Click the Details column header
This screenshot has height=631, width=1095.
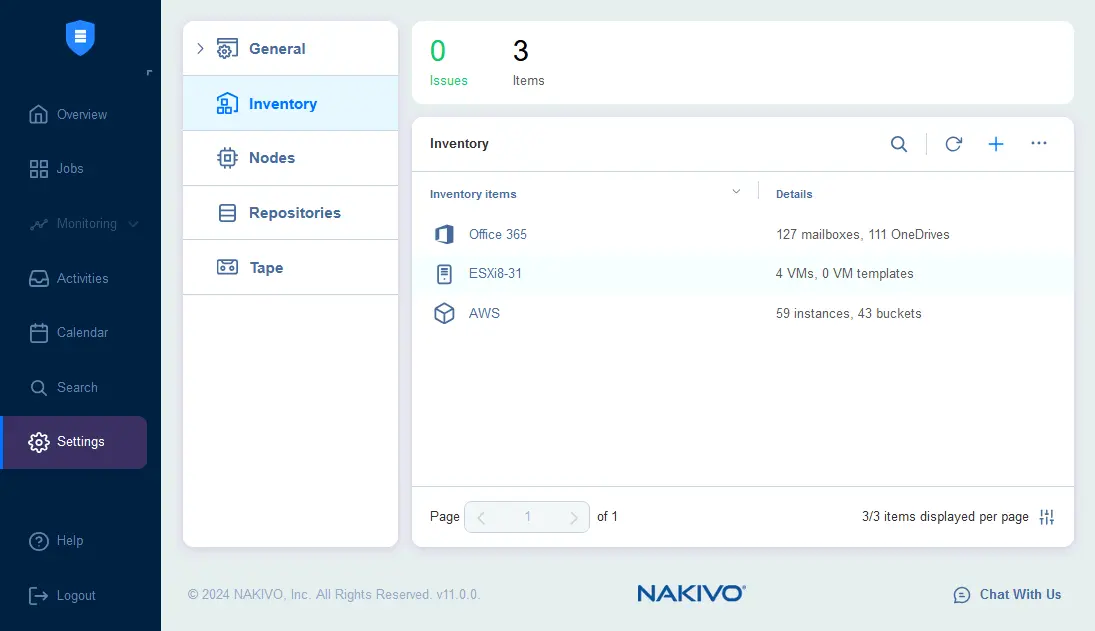tap(794, 194)
